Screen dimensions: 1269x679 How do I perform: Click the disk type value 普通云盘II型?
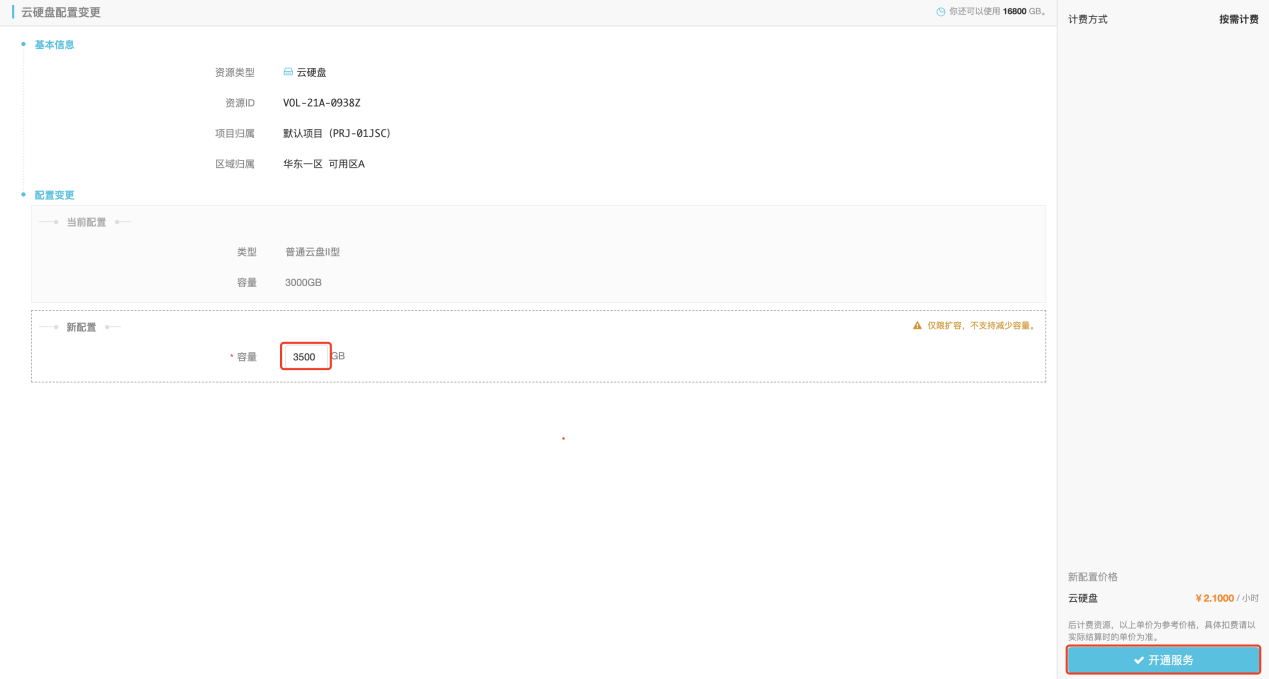tap(313, 252)
